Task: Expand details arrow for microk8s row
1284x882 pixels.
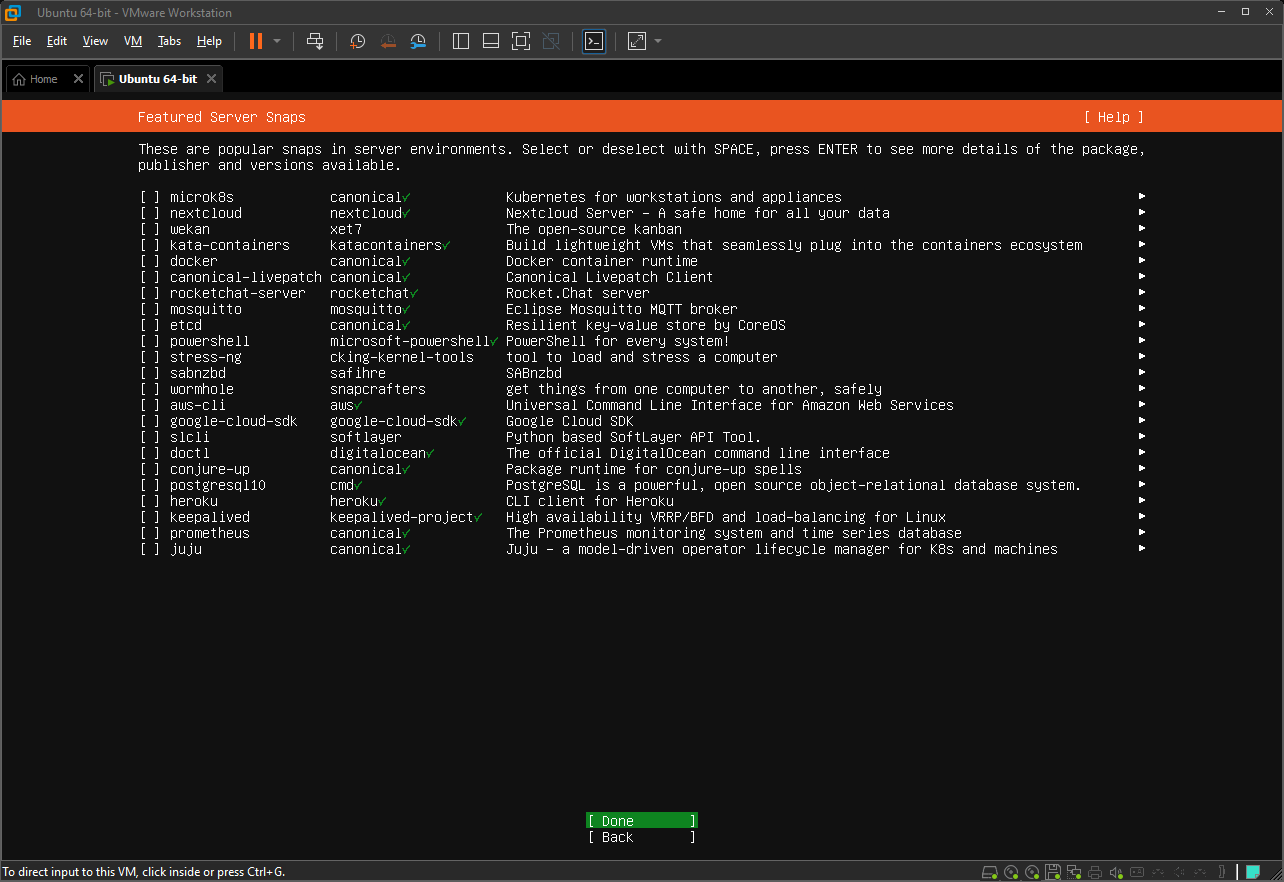Action: point(1141,197)
